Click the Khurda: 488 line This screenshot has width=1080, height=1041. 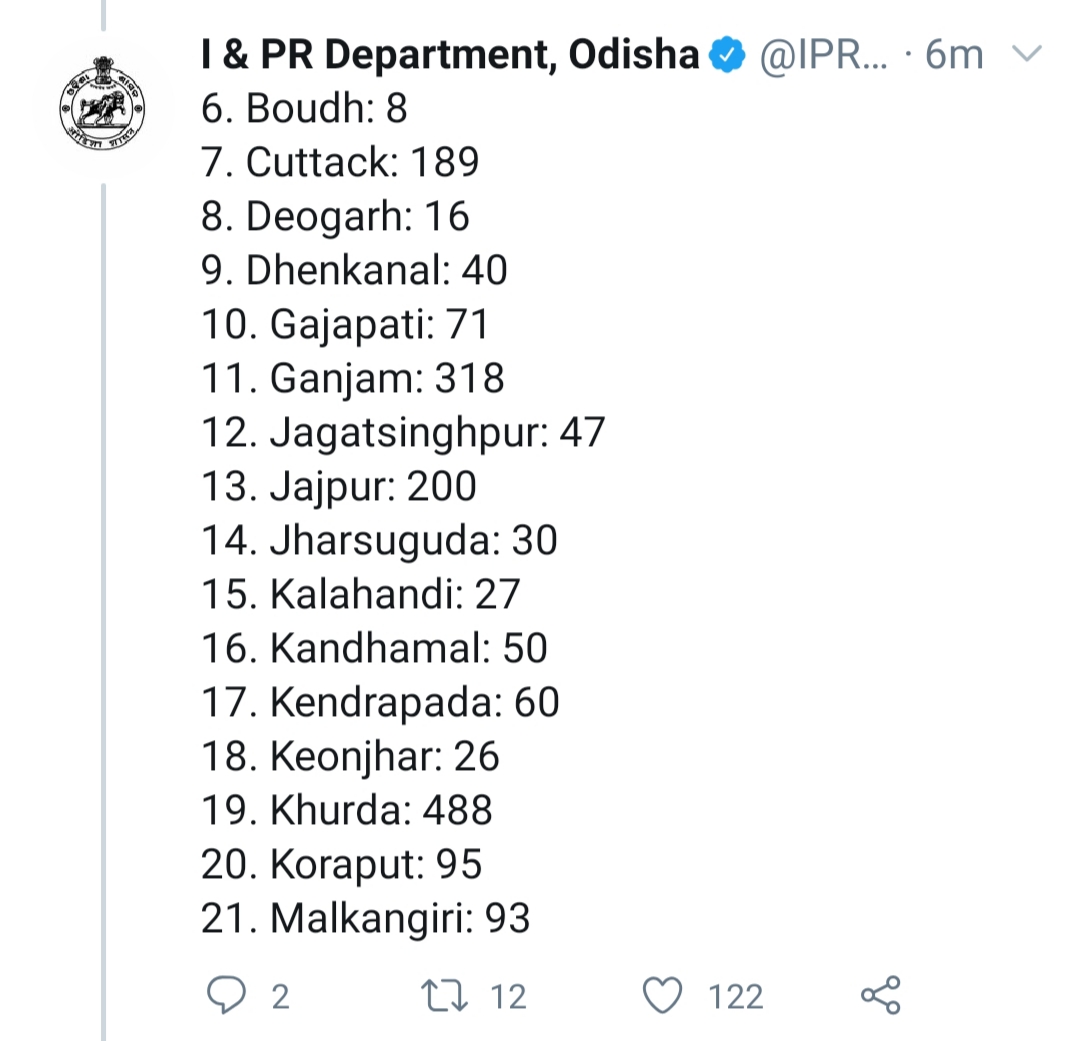click(x=346, y=810)
